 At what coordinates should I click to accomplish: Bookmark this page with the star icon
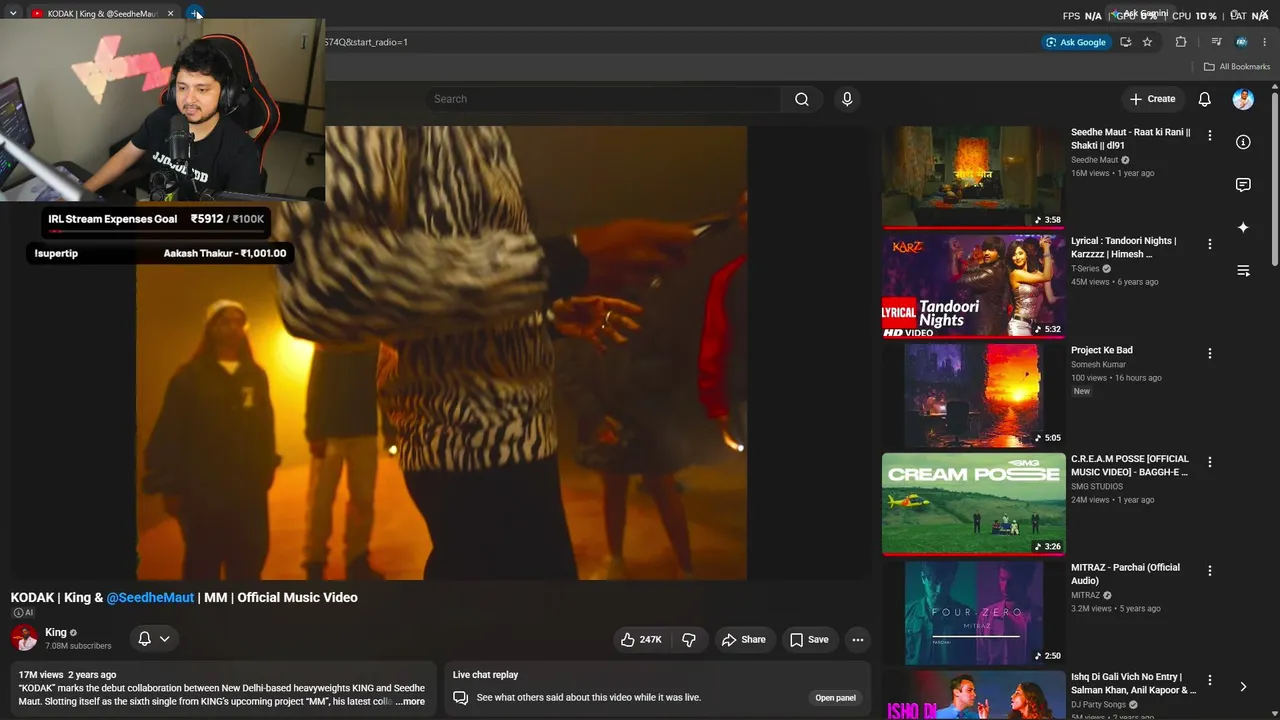[1147, 42]
